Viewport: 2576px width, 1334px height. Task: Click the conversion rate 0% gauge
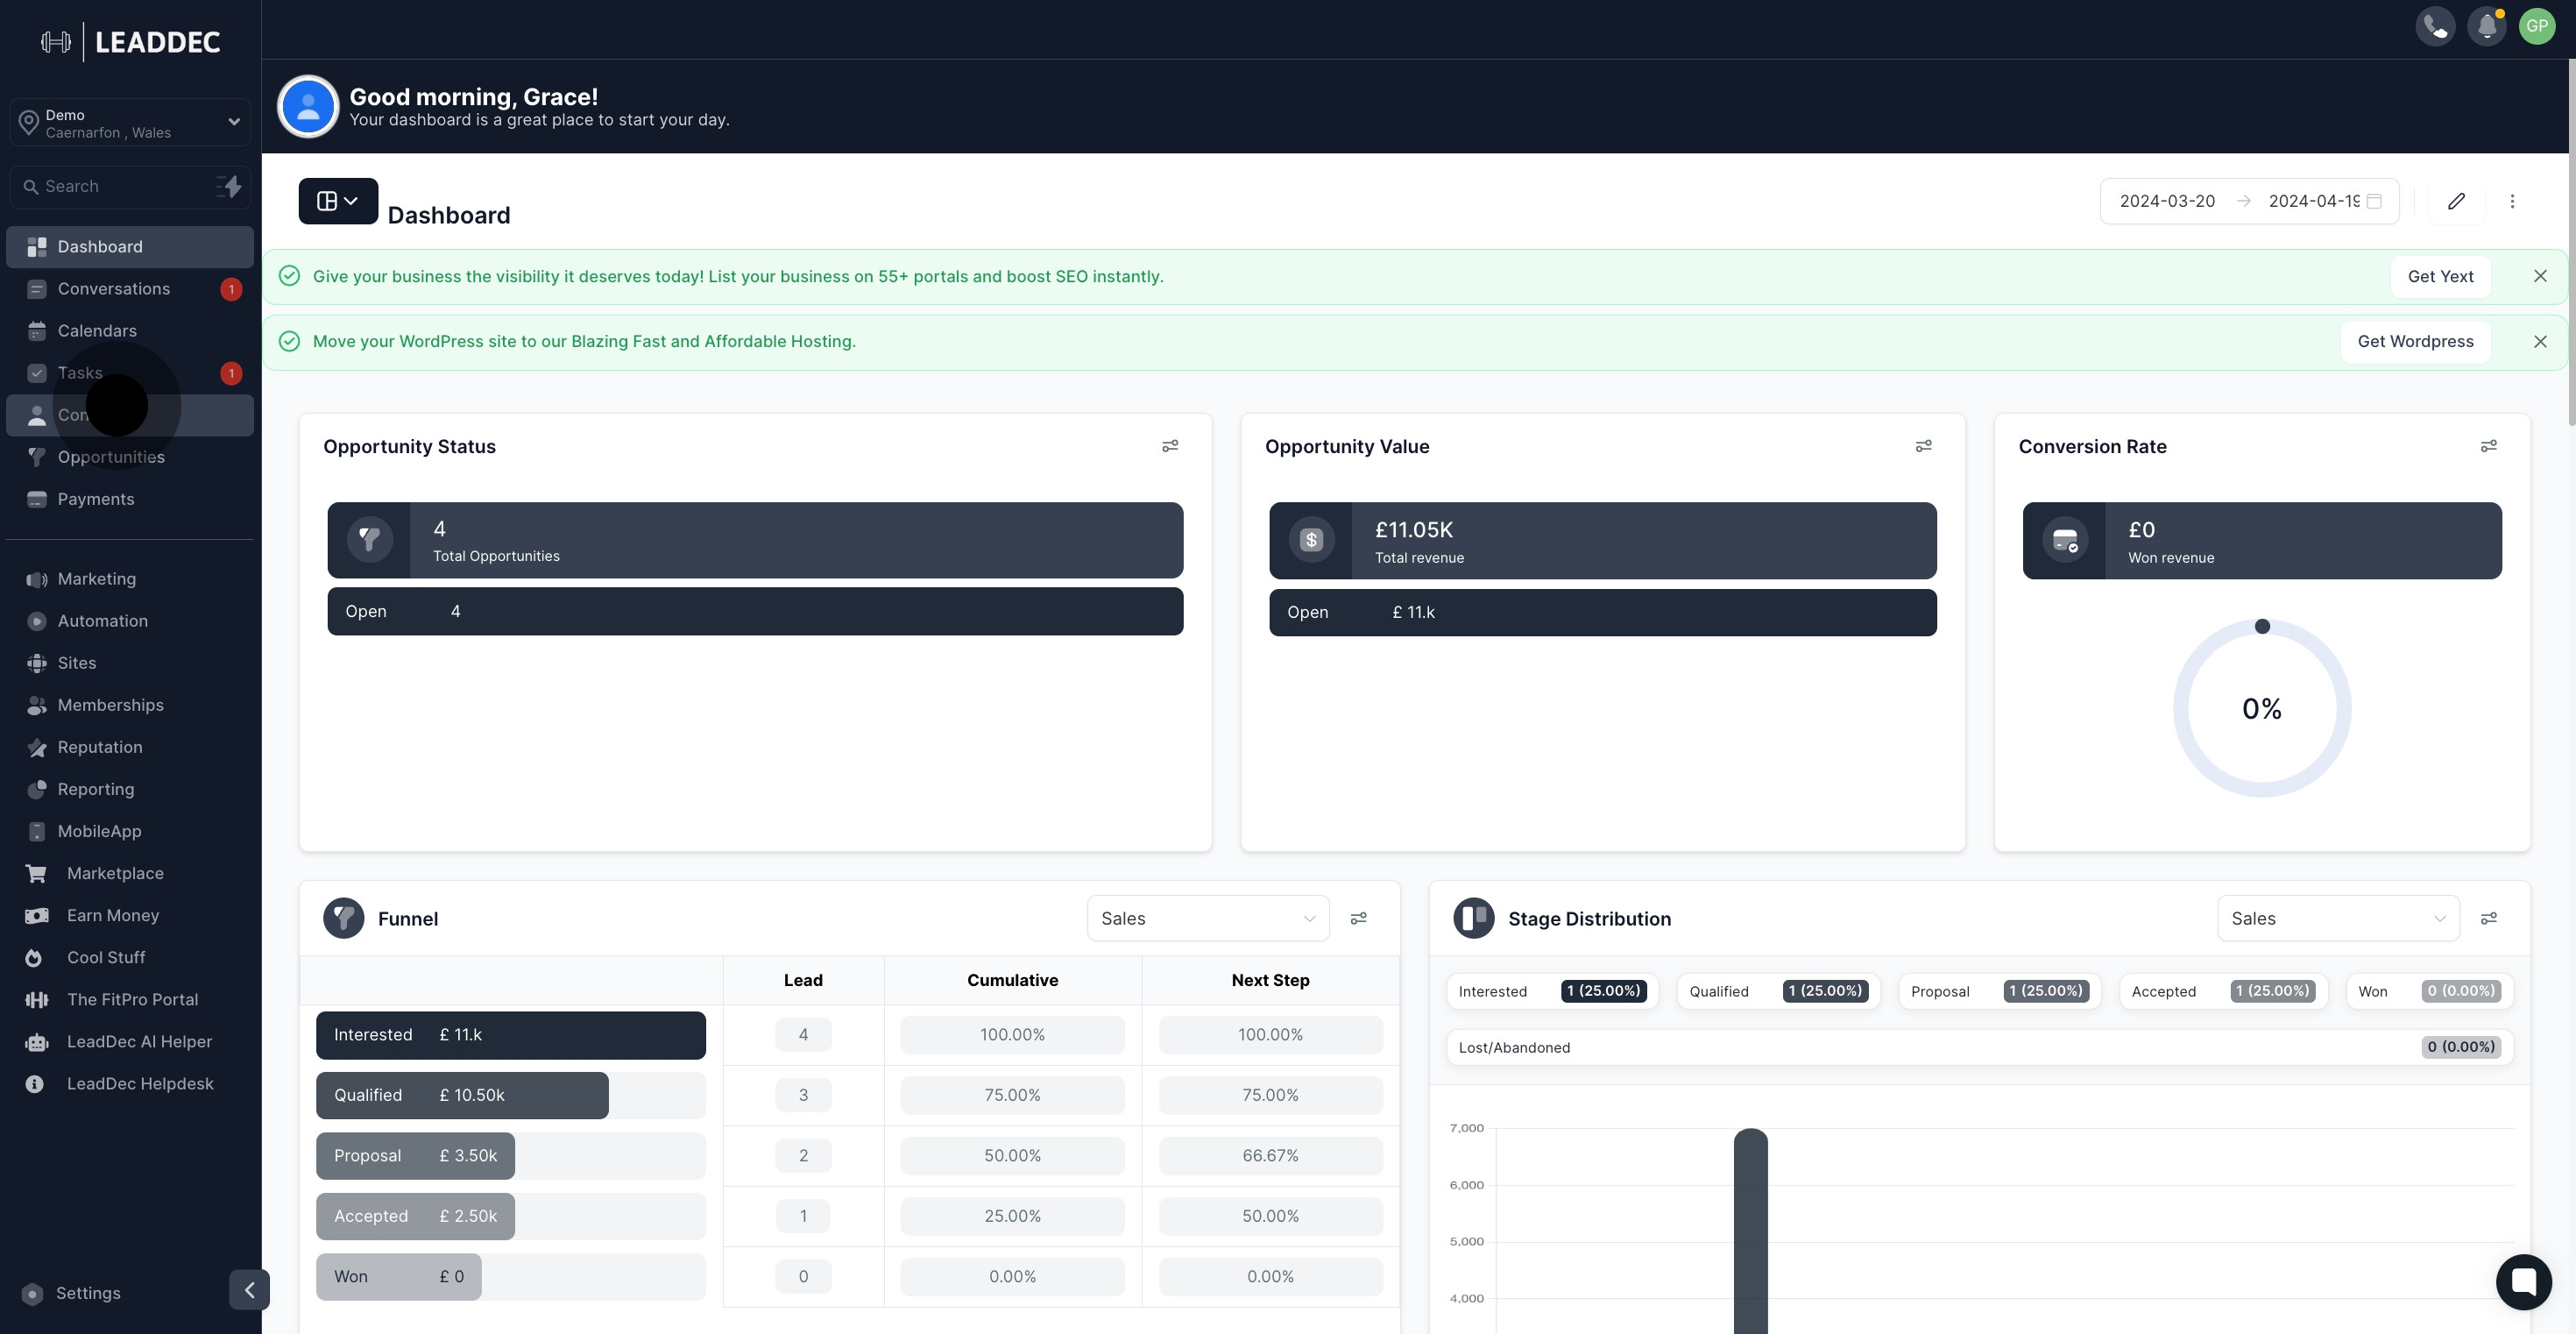click(x=2262, y=708)
